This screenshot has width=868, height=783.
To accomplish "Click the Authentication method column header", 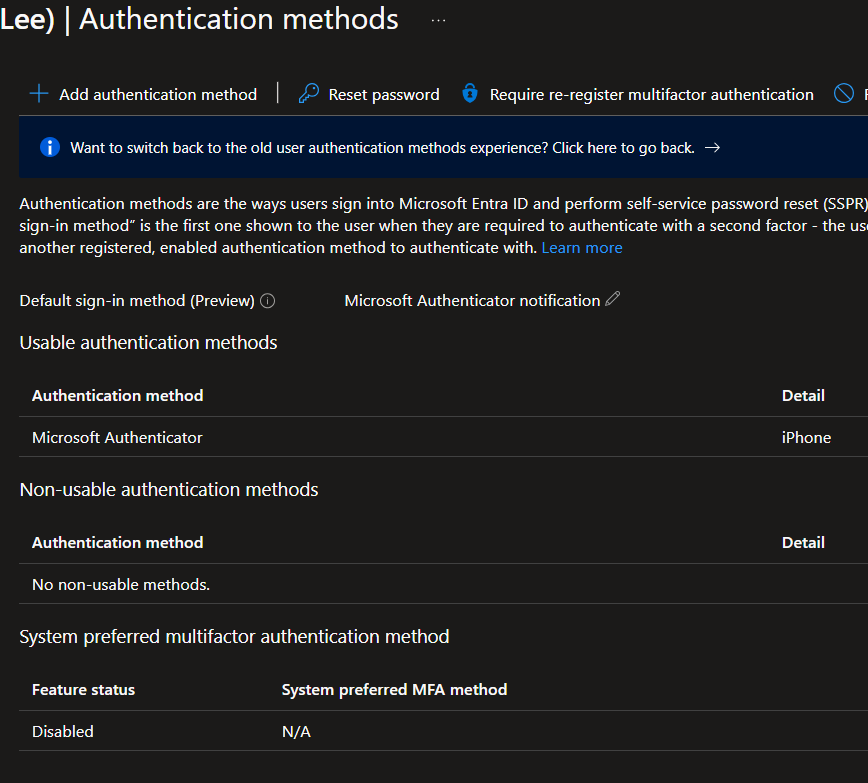I will (117, 395).
